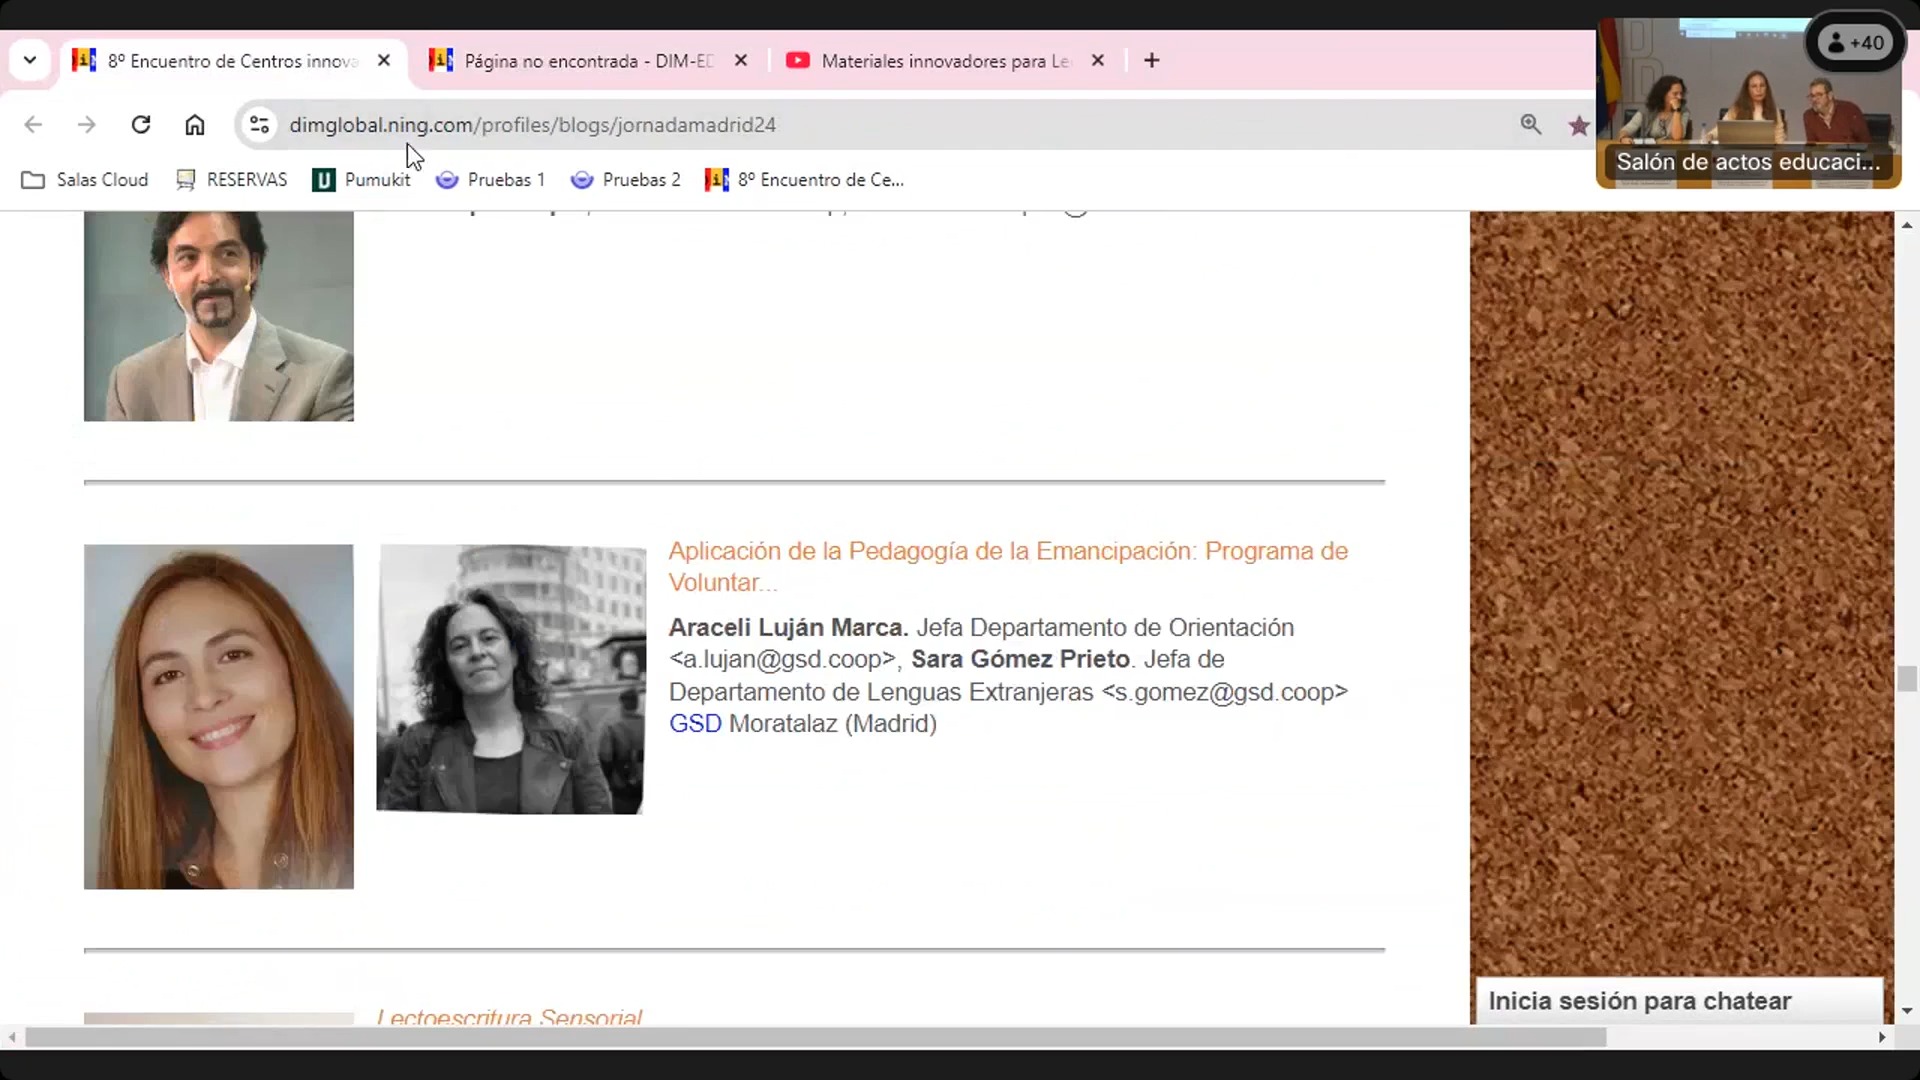Image resolution: width=1920 pixels, height=1080 pixels.
Task: Select 'Sara Gómez Prieto' name text
Action: click(x=1020, y=660)
